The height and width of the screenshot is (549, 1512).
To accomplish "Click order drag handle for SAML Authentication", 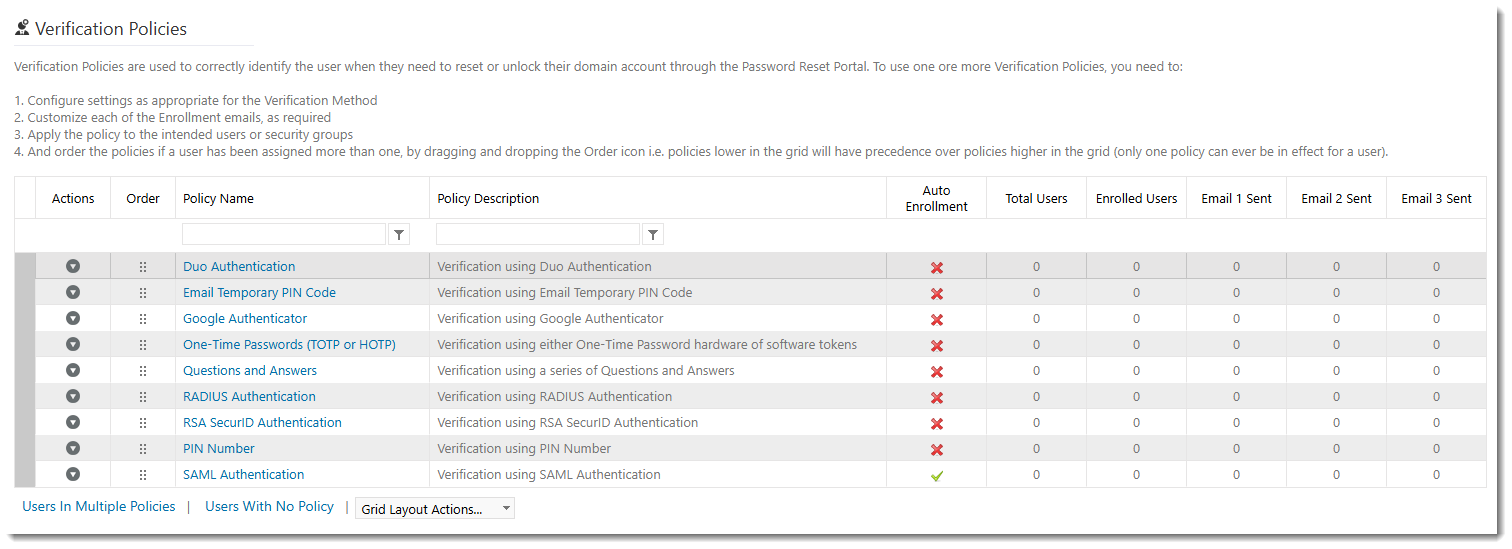I will tap(143, 475).
